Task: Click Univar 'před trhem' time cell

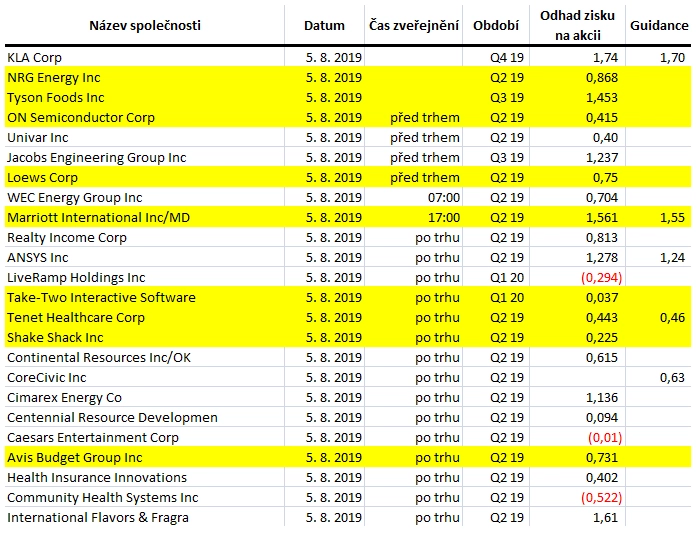Action: (x=425, y=138)
